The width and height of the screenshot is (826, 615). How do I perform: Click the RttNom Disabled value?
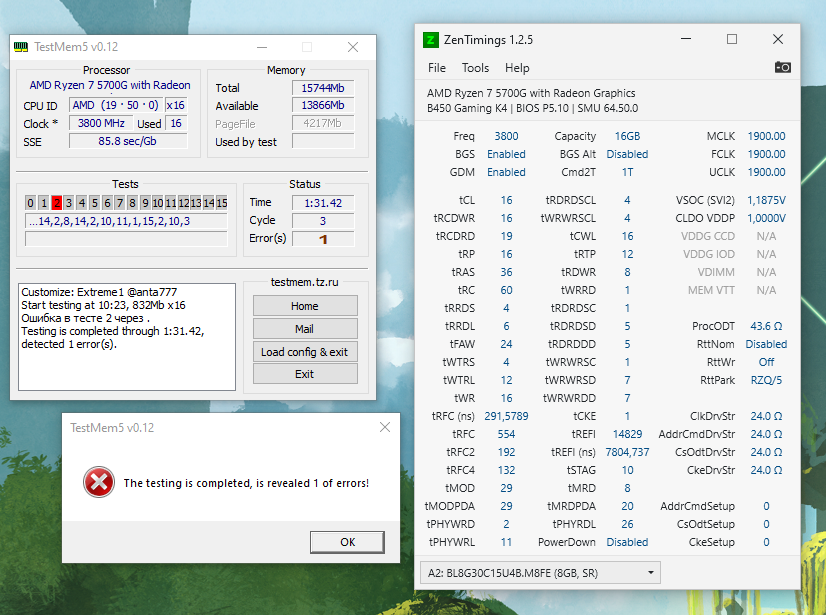[x=766, y=344]
